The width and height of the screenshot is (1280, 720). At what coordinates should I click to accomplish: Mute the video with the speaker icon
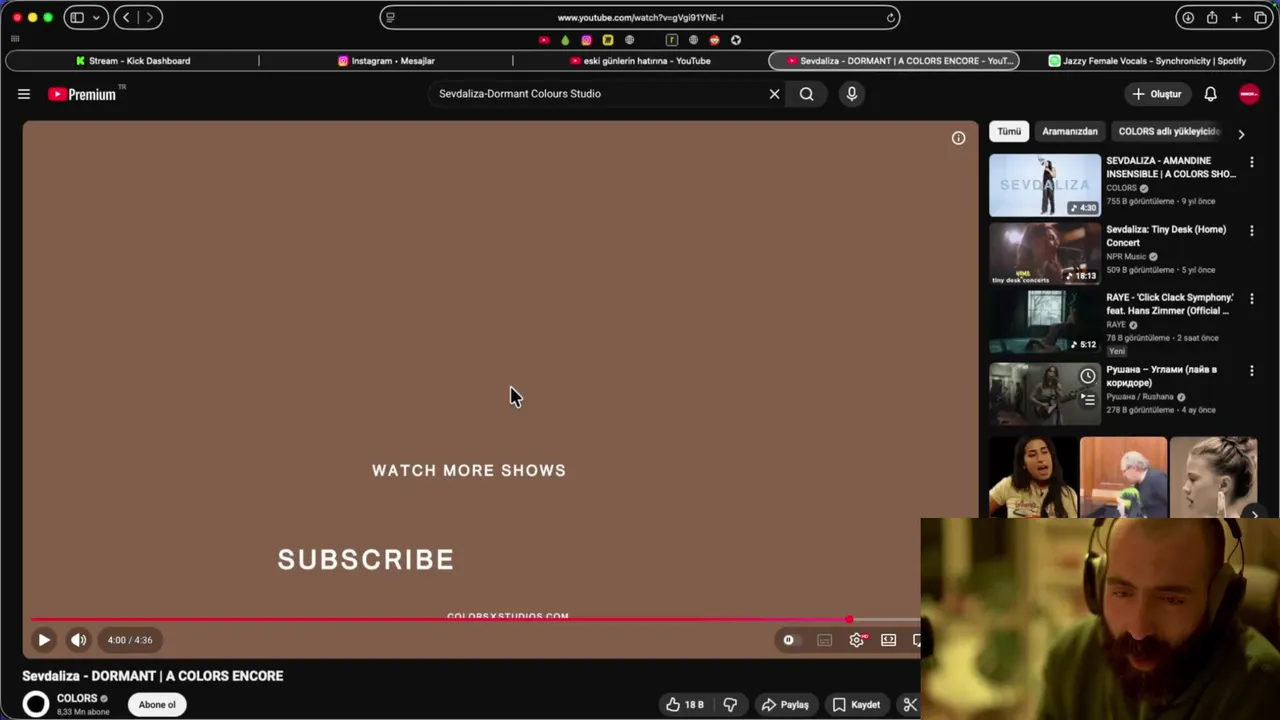[78, 640]
